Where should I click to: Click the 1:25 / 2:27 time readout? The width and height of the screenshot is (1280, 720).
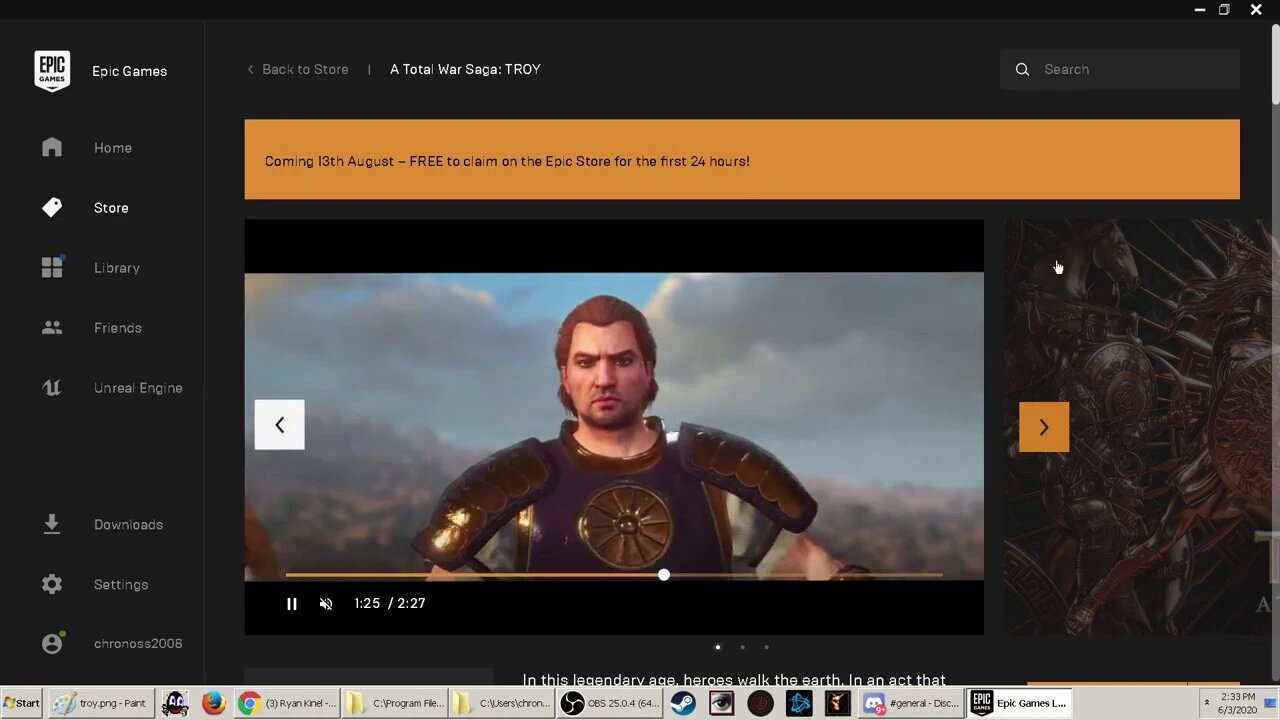(390, 603)
